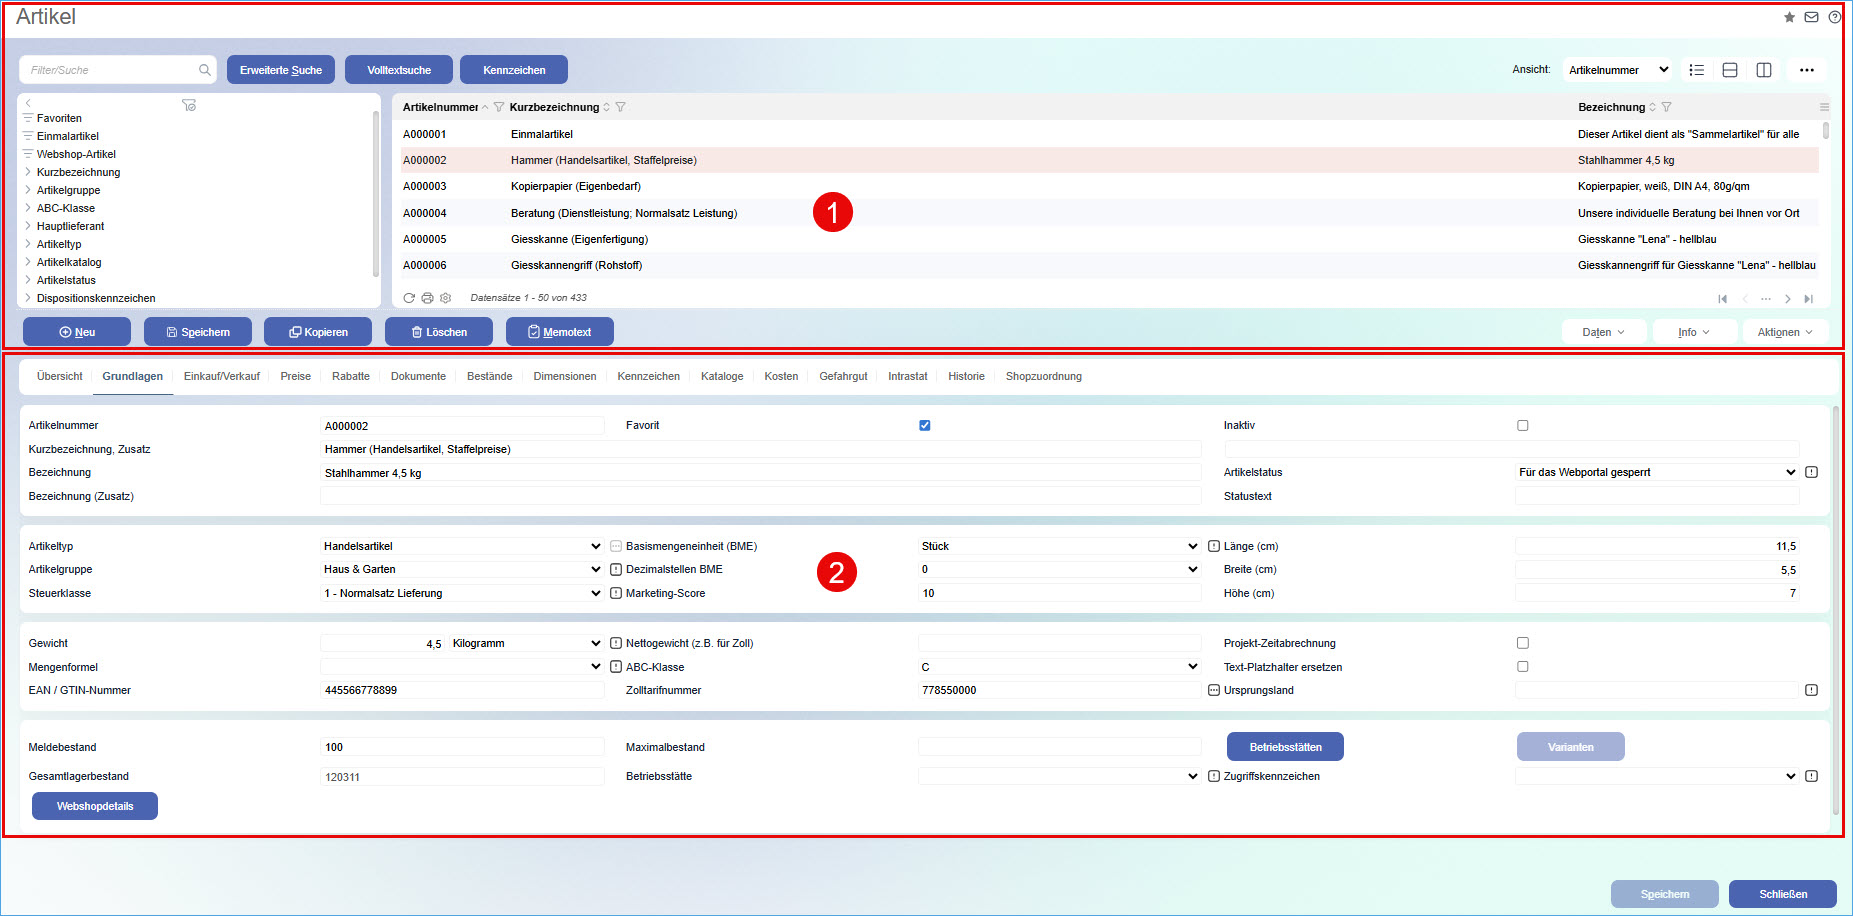Viewport: 1853px width, 916px height.
Task: Click the refresh icon below the article list
Action: [409, 298]
